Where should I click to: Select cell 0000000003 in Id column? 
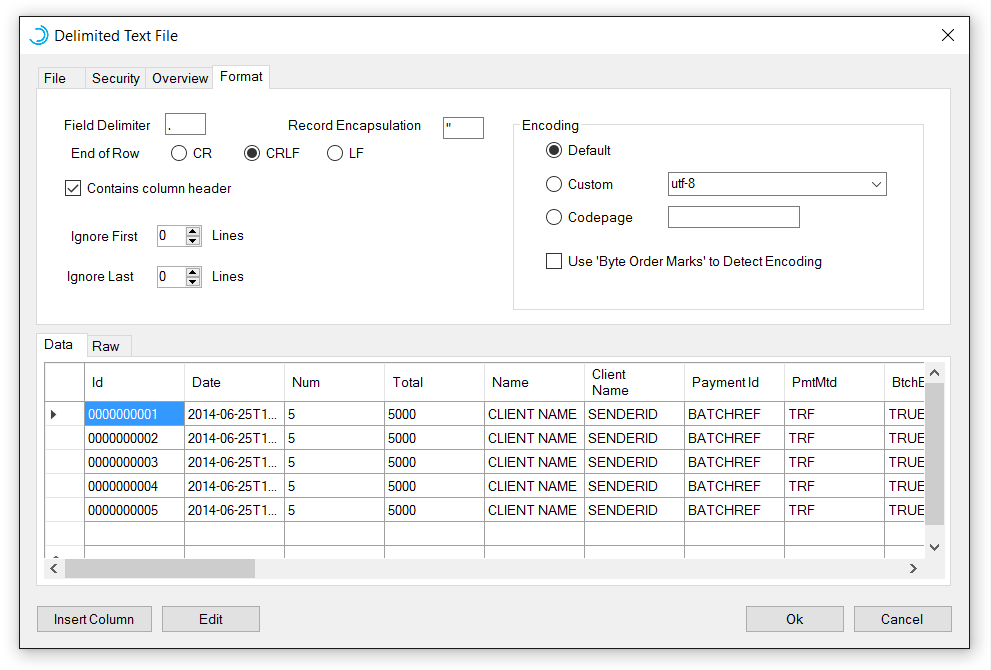coord(135,462)
